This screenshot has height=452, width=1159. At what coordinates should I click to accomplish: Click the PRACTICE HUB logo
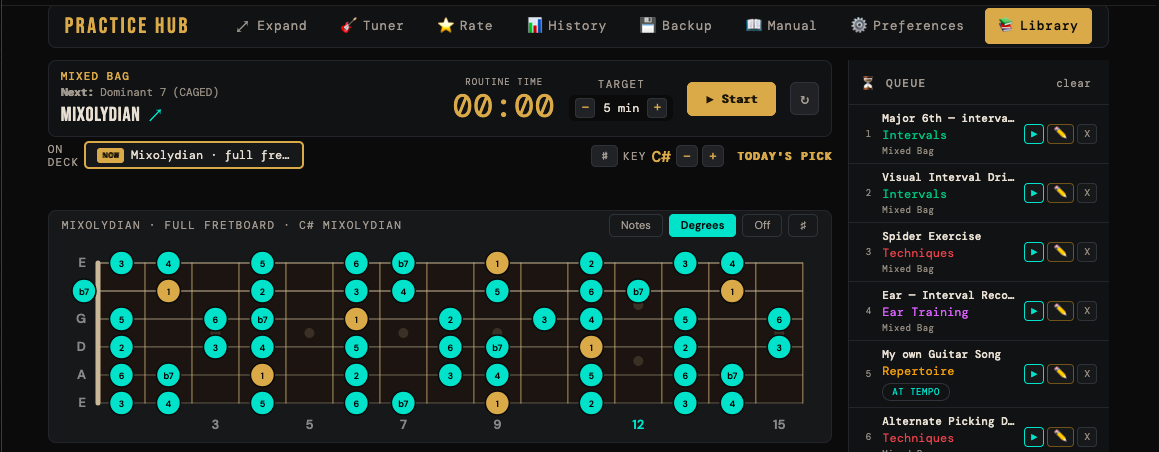(x=126, y=26)
